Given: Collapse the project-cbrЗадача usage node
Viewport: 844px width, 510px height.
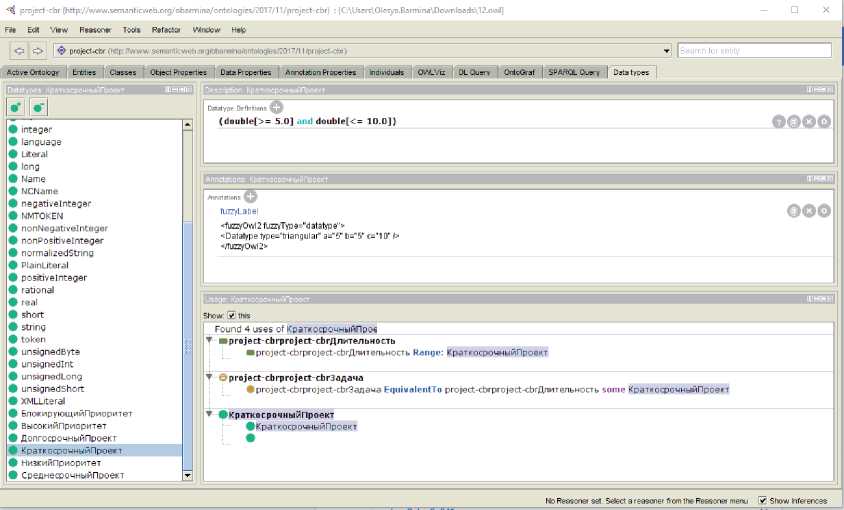Looking at the screenshot, I should 211,377.
